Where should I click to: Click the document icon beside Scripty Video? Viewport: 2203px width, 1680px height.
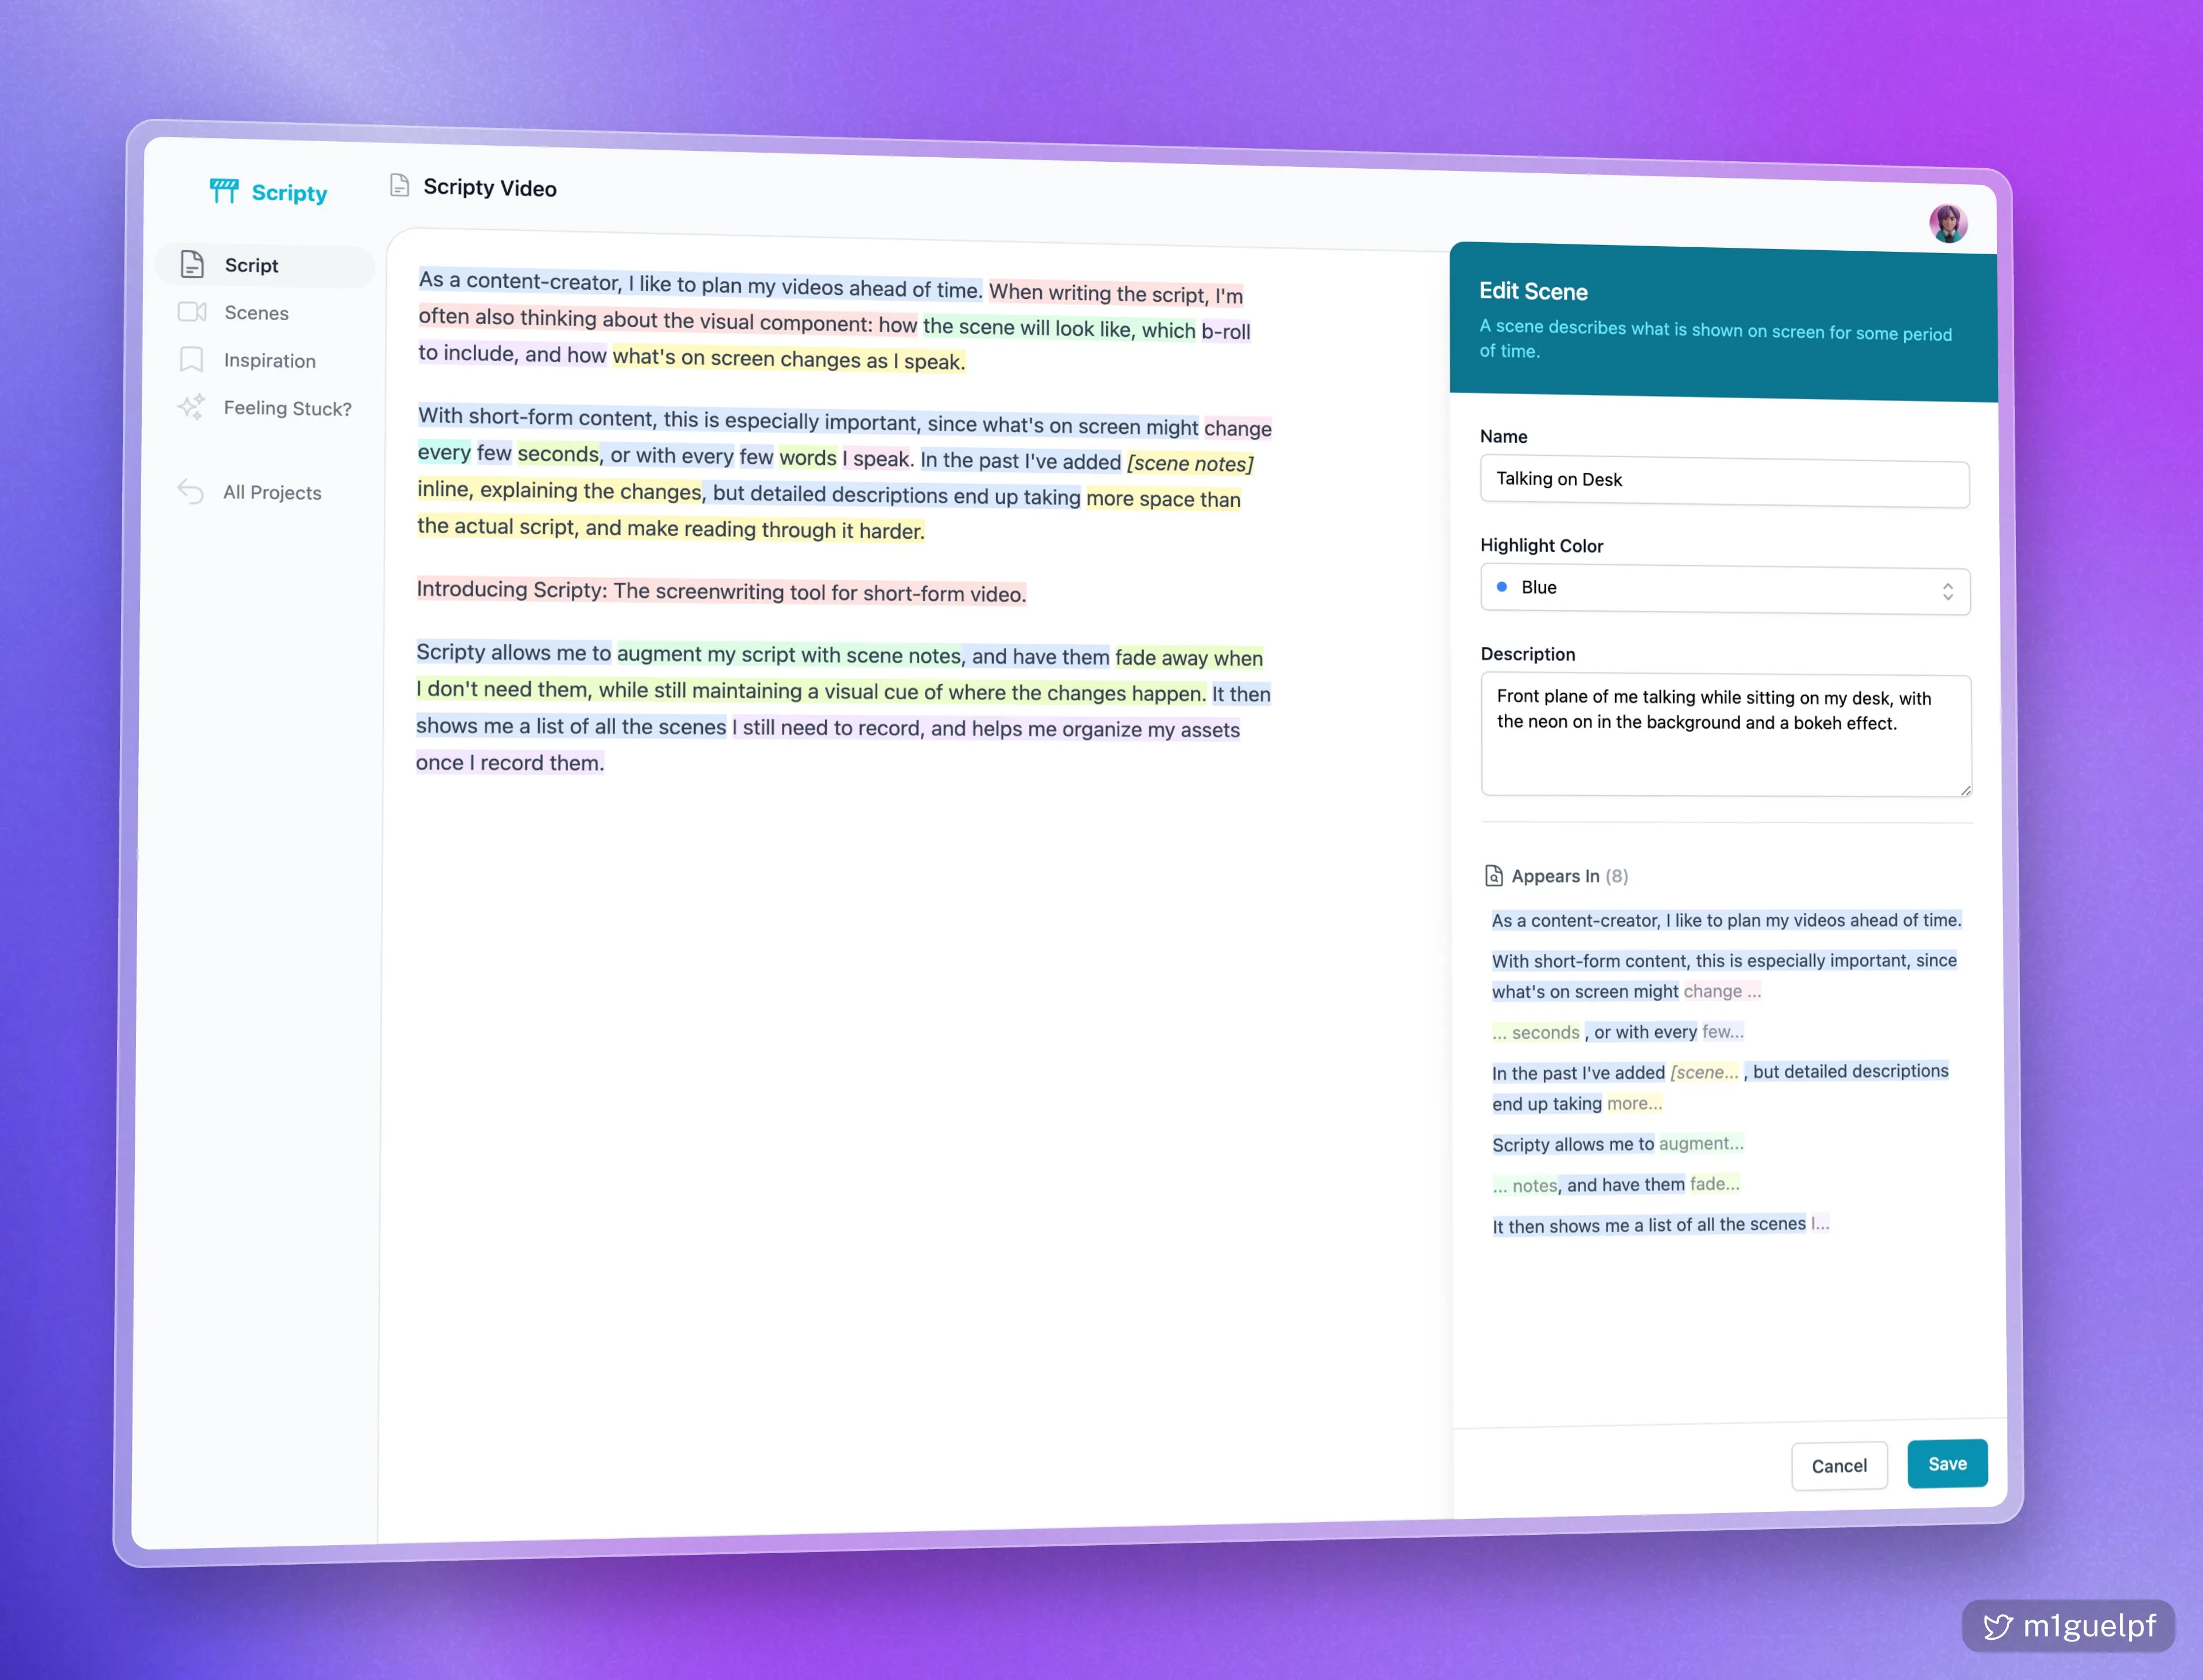point(401,186)
